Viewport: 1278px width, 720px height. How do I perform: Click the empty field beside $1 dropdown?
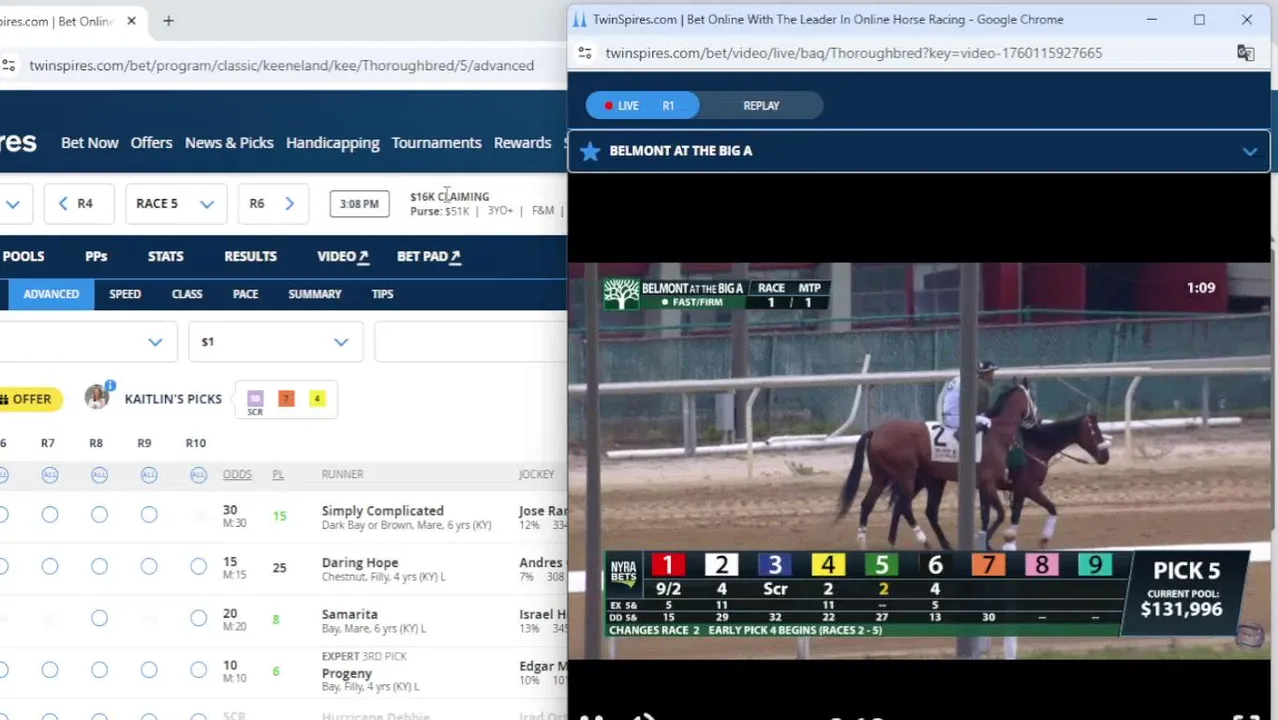tap(470, 342)
